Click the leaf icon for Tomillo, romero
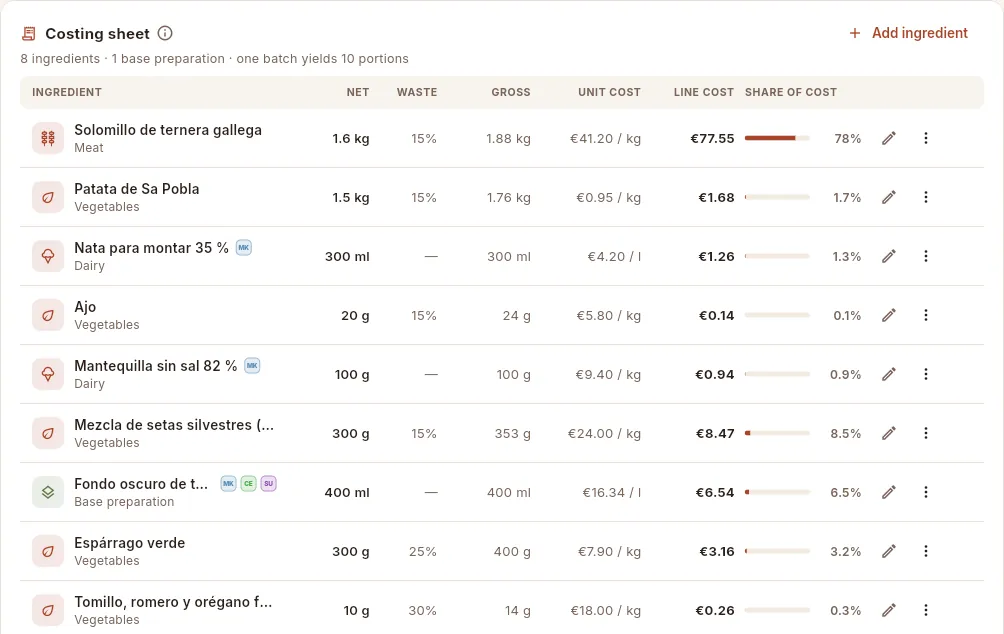The height and width of the screenshot is (634, 1004). [x=48, y=610]
